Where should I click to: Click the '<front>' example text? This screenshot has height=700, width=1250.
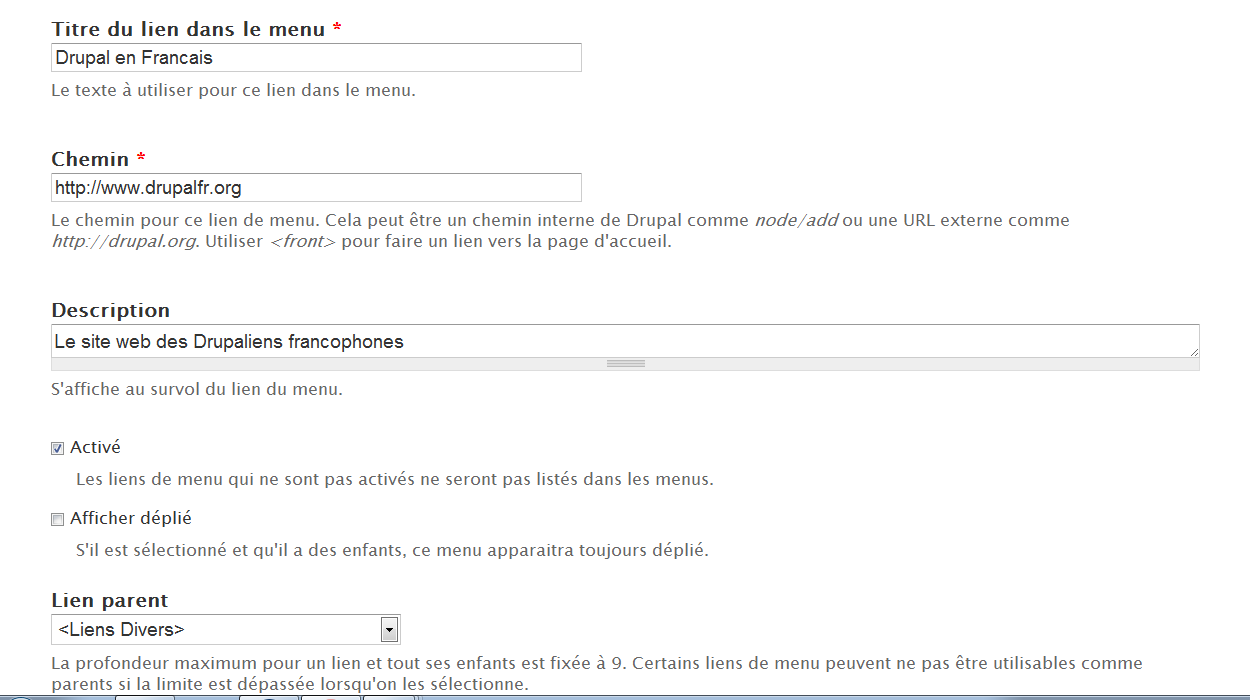tap(303, 242)
